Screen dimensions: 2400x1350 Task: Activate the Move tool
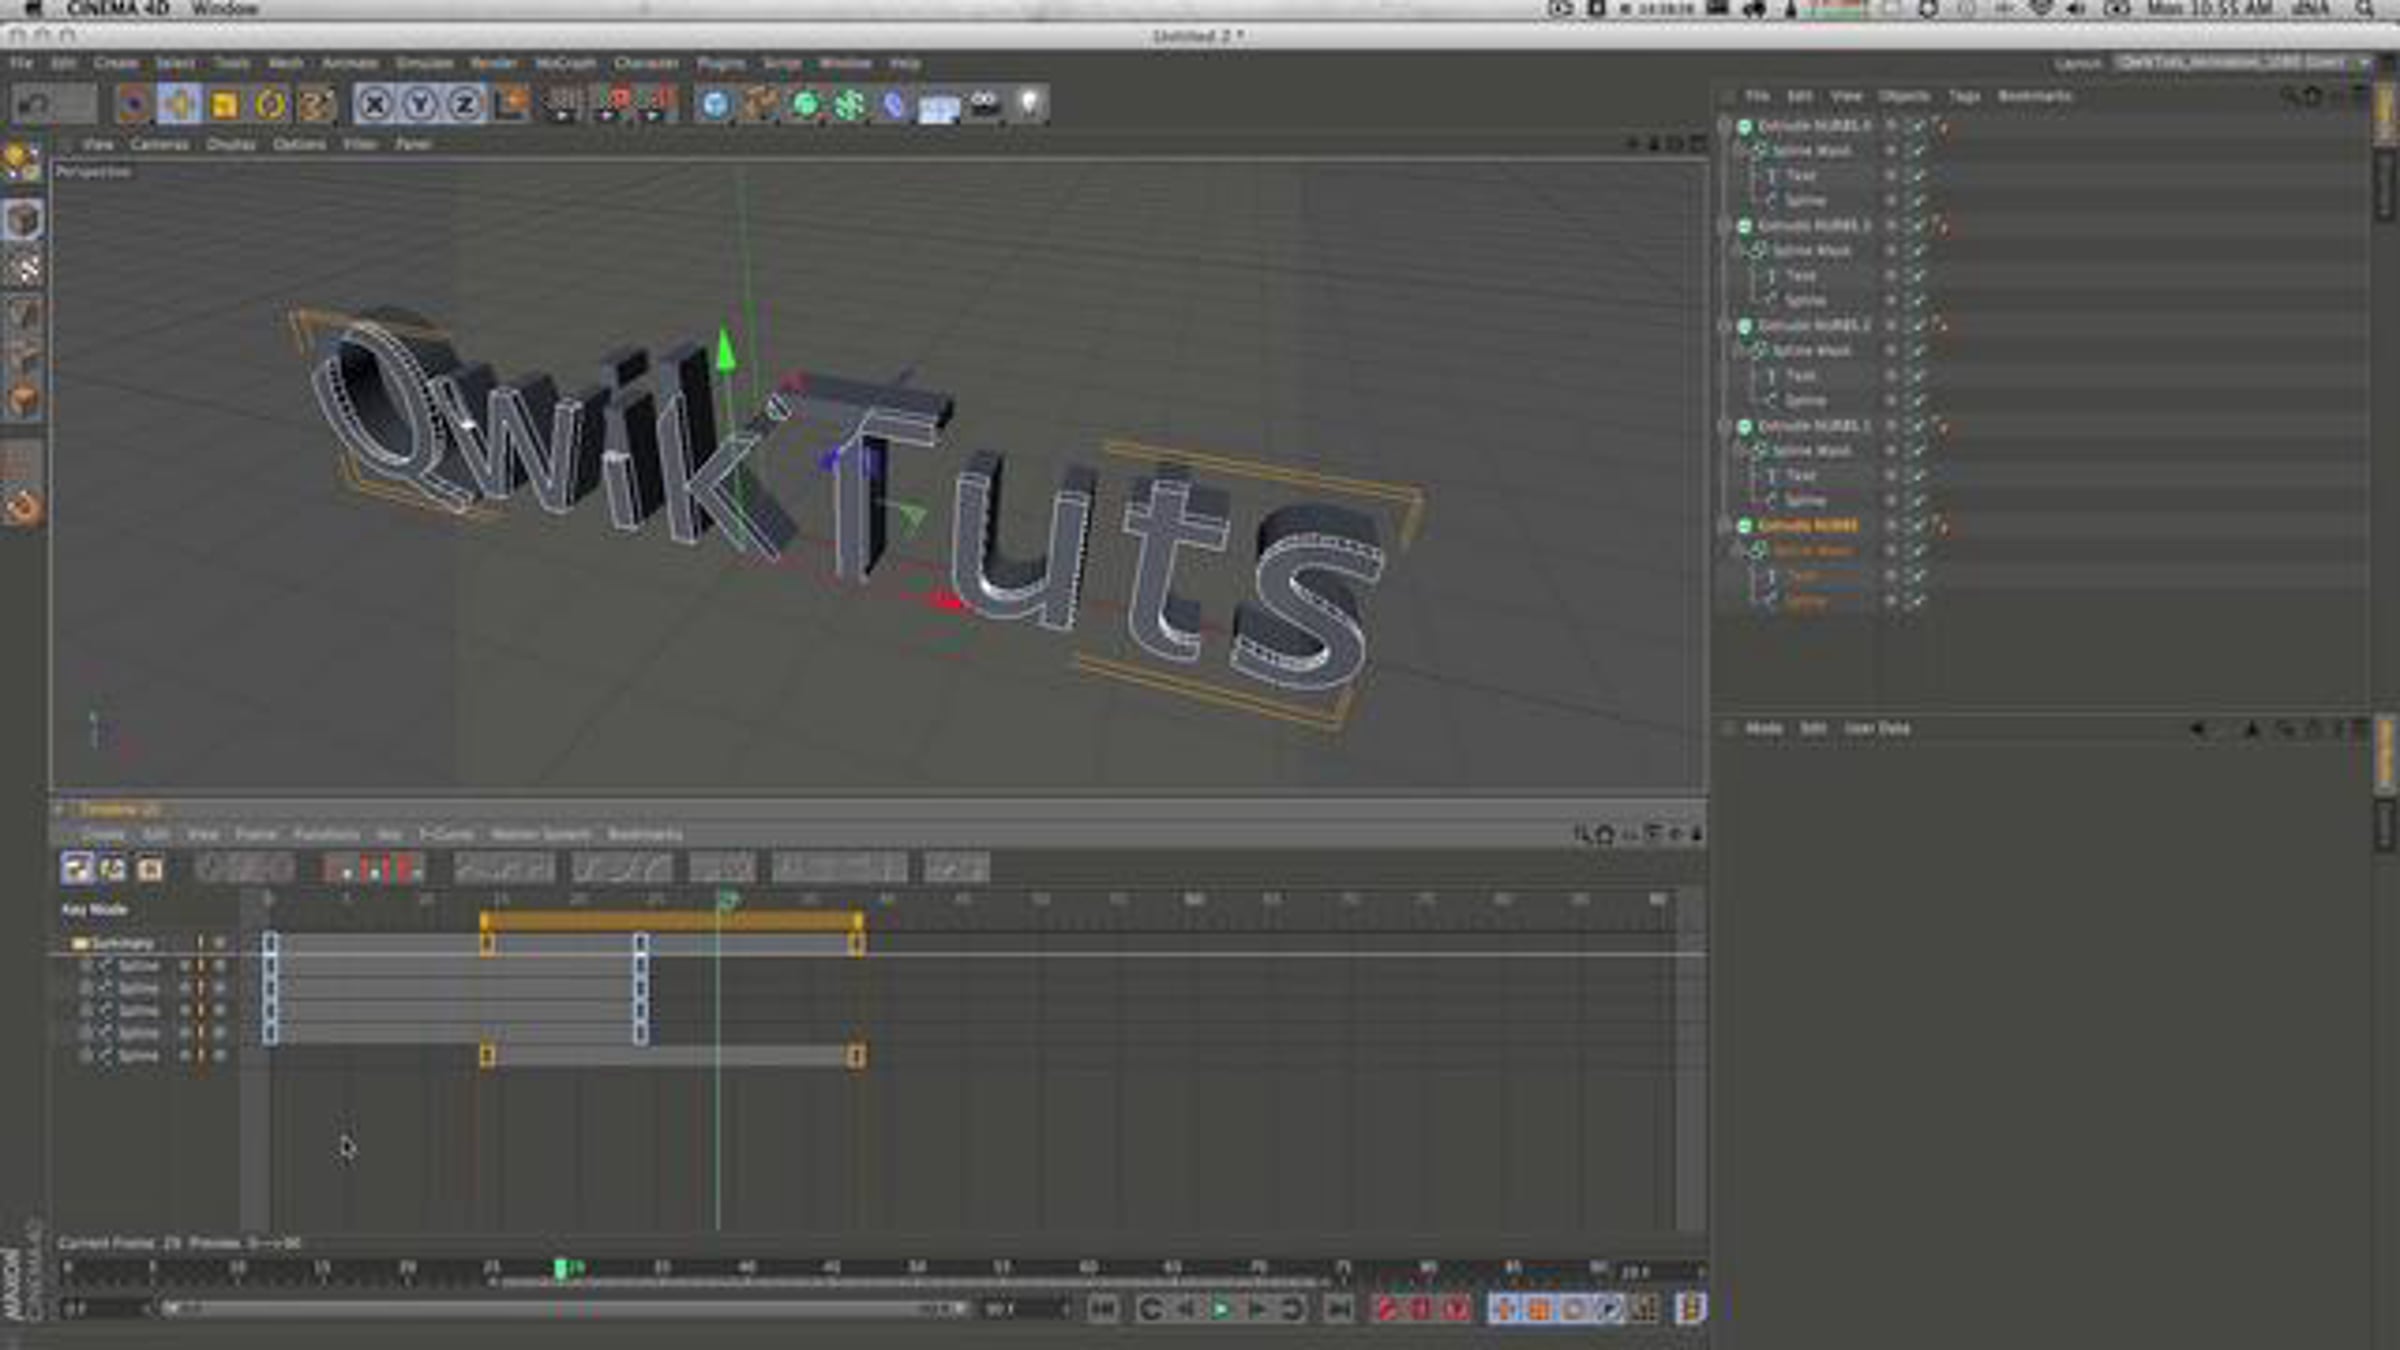[179, 104]
